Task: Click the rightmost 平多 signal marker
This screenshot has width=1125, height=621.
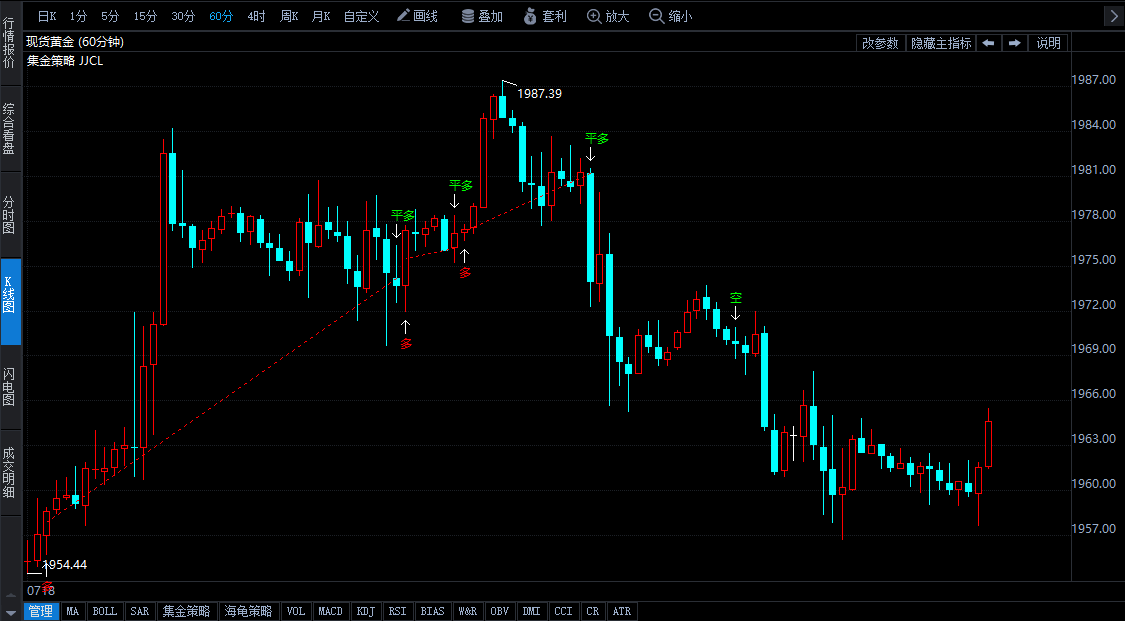Action: click(x=596, y=138)
